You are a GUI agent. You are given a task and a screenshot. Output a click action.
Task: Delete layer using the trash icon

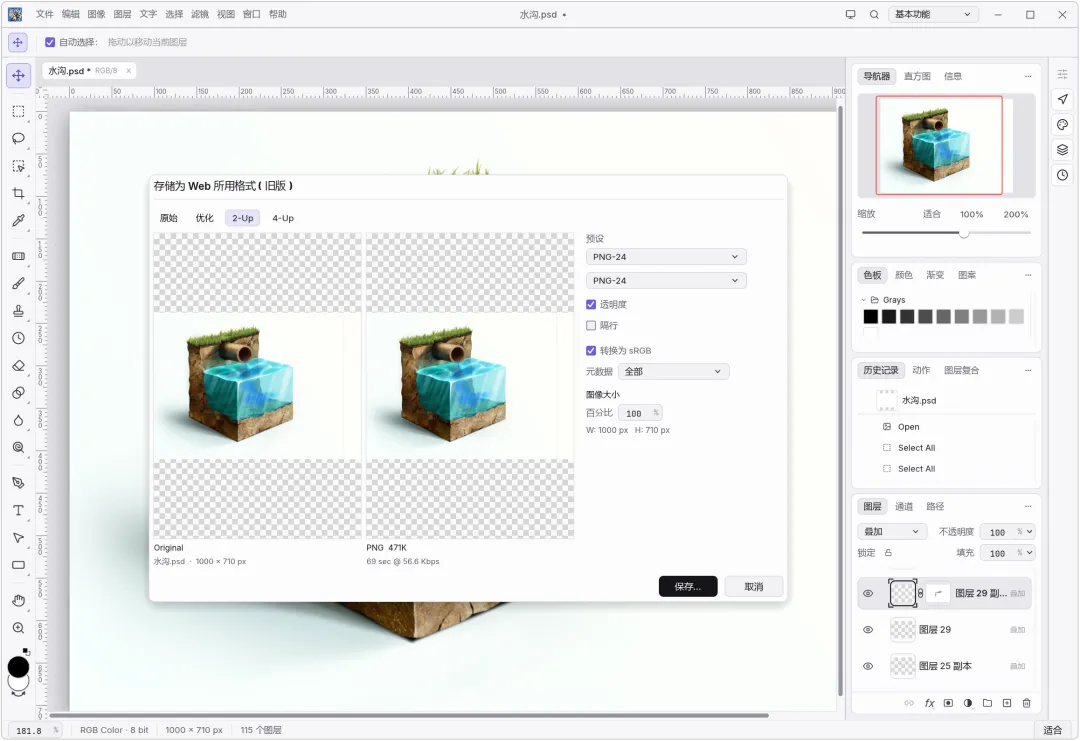(1026, 703)
